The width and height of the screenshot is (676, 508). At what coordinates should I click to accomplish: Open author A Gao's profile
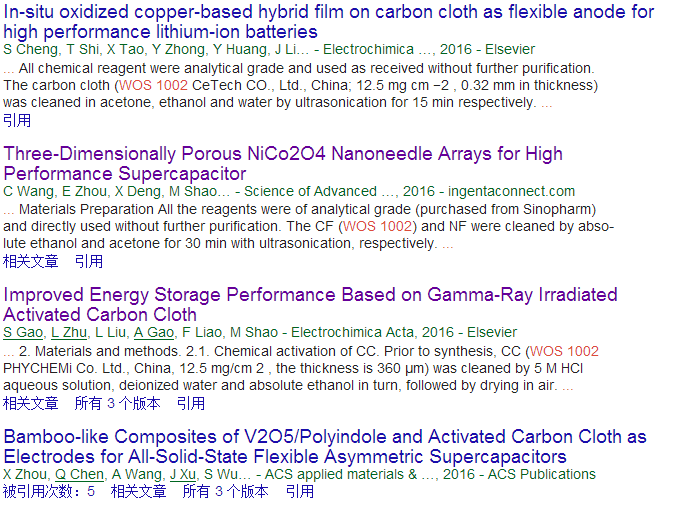tap(154, 332)
